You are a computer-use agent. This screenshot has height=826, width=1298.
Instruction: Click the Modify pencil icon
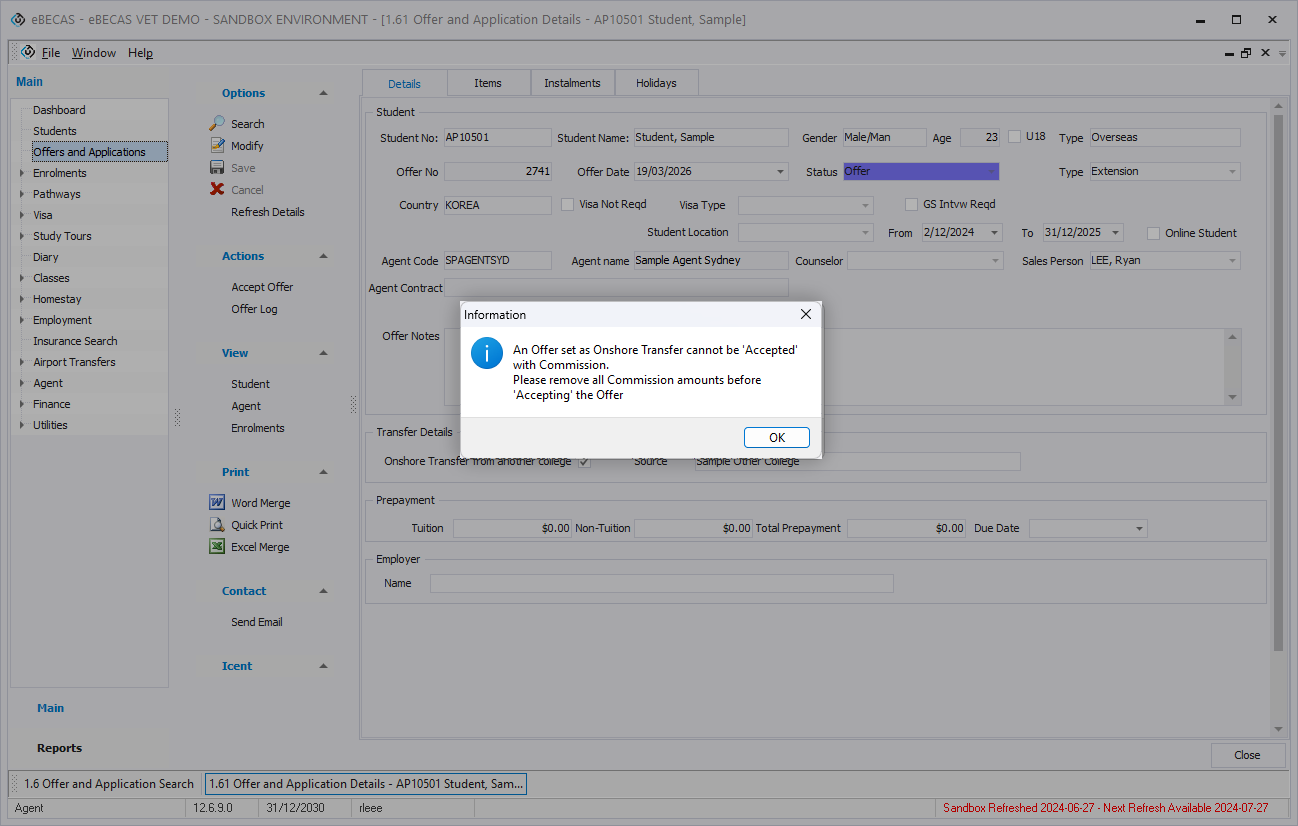click(217, 146)
